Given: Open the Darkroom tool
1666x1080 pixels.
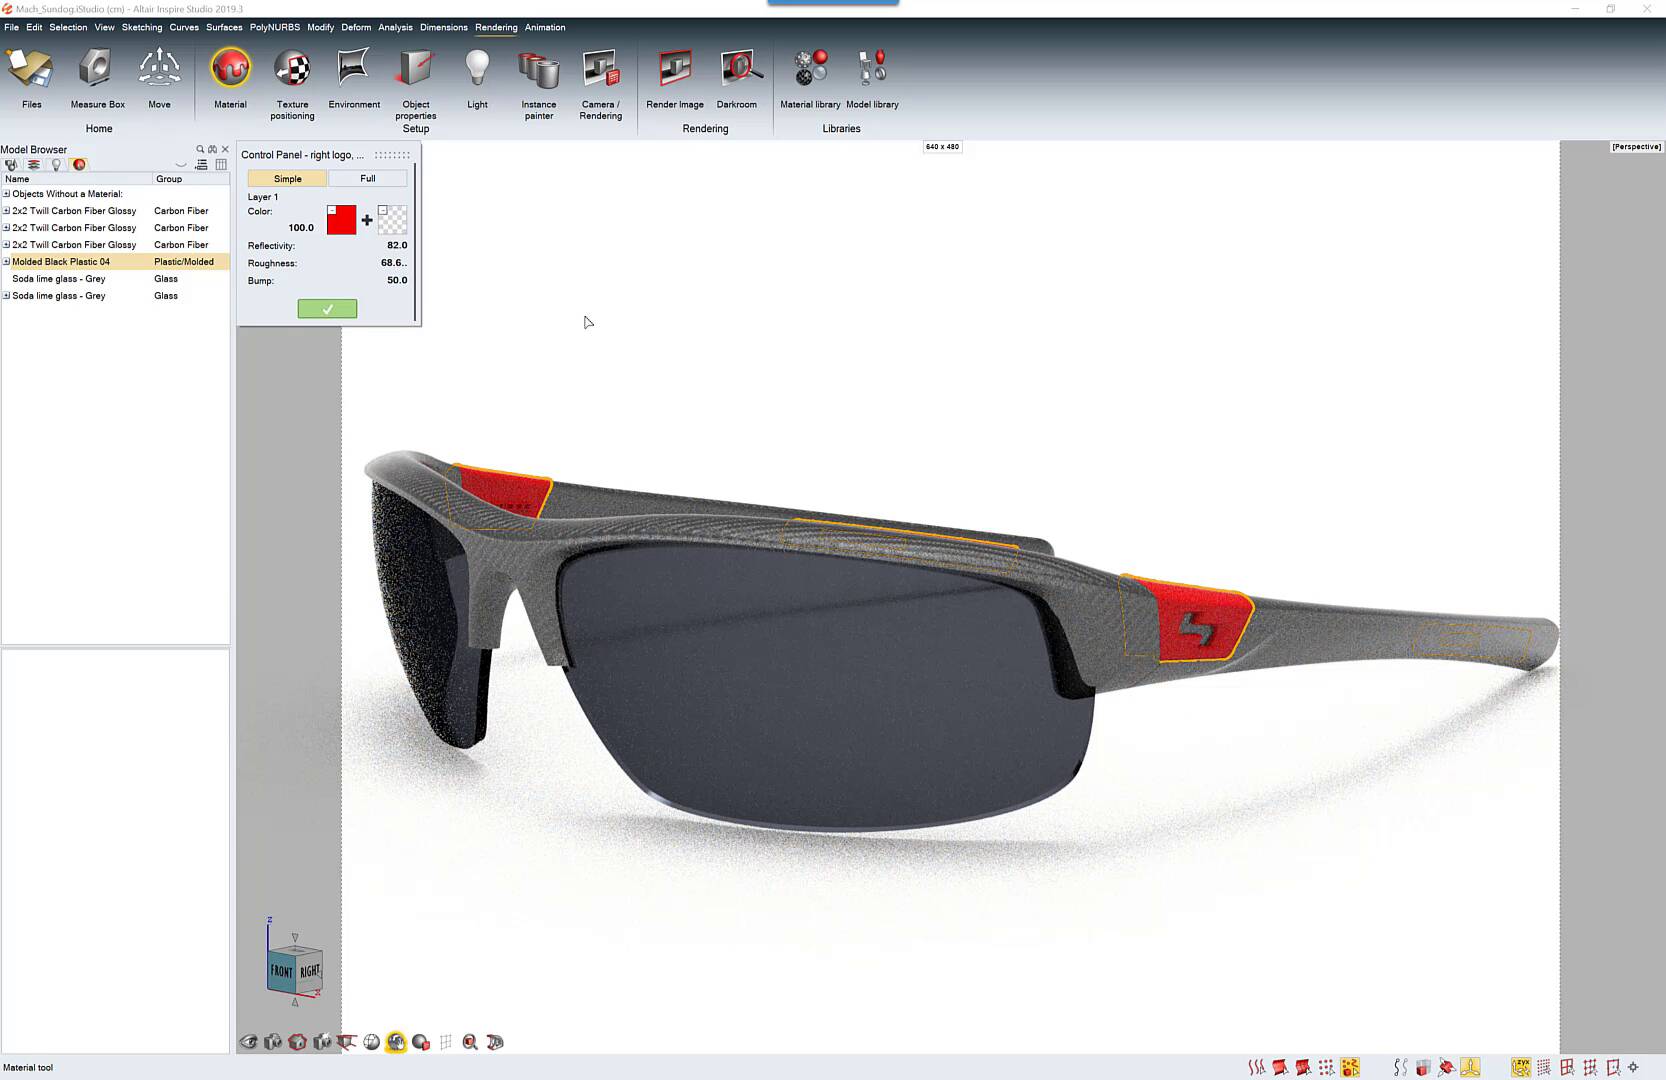Looking at the screenshot, I should coord(737,70).
